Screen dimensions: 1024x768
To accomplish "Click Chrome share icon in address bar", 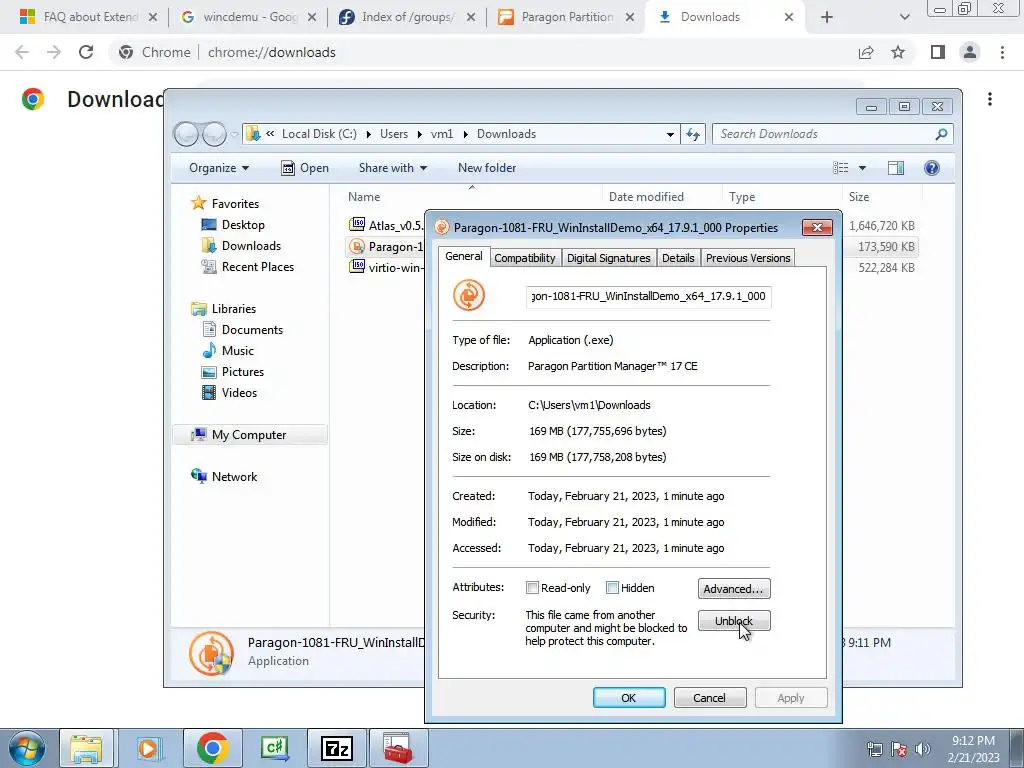I will [866, 52].
